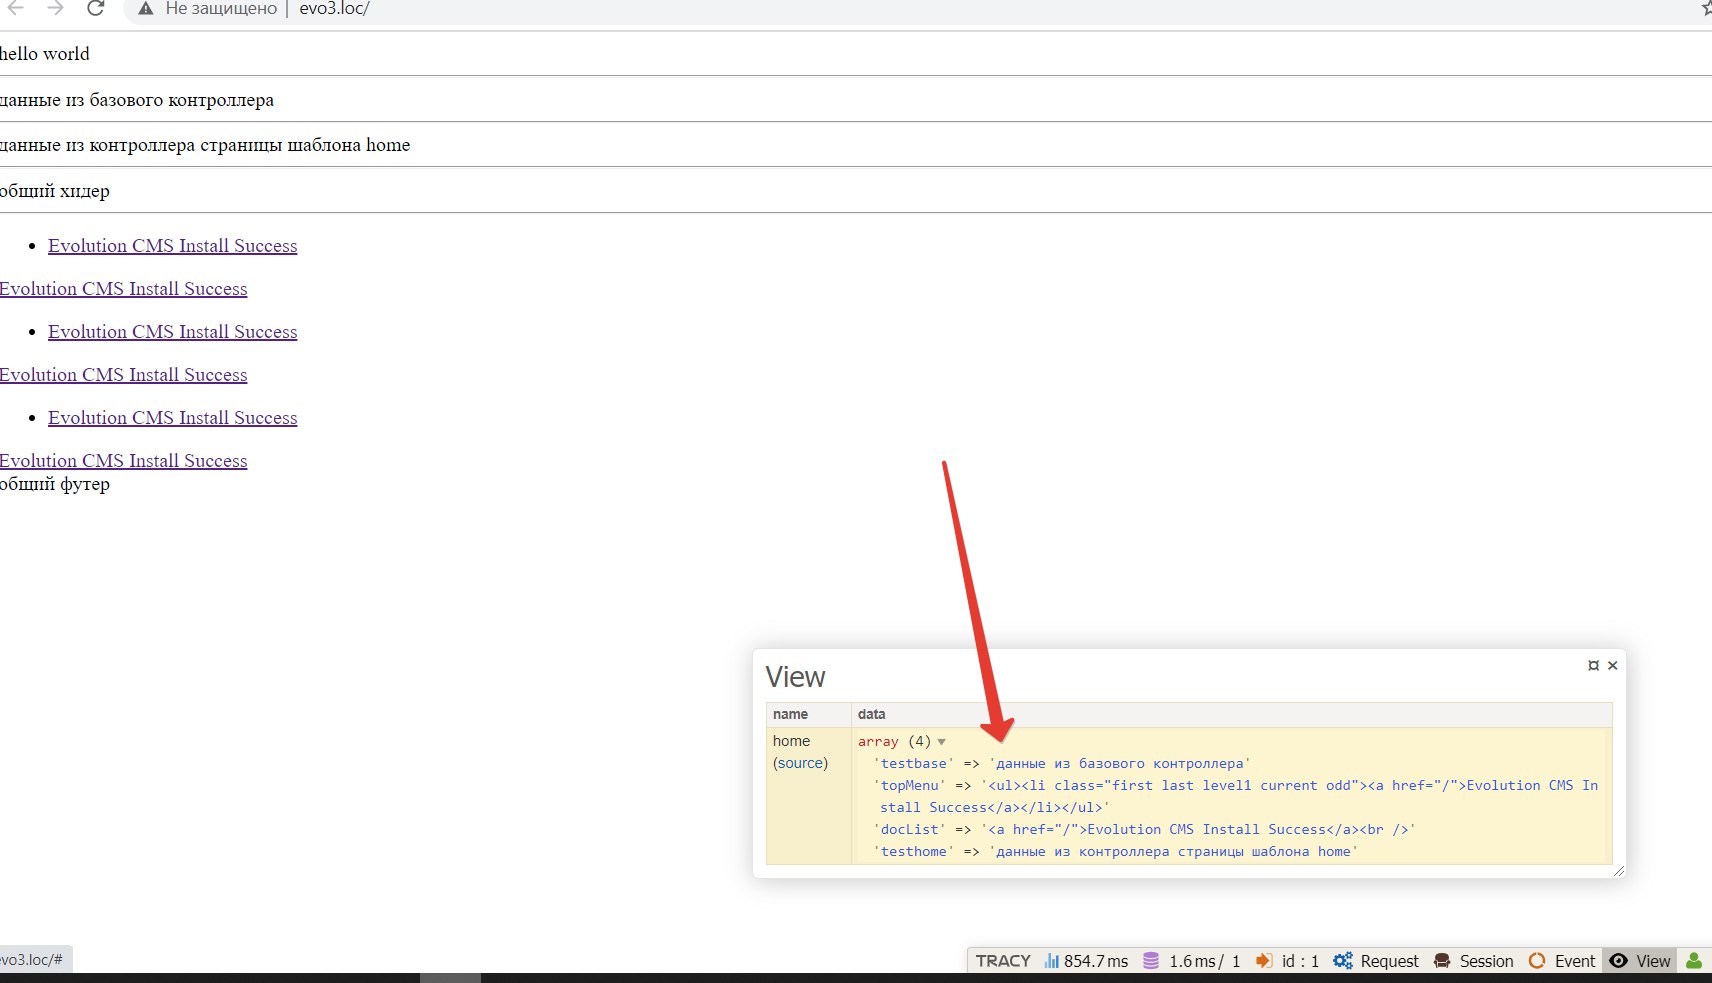1712x983 pixels.
Task: Go back in browser history
Action: point(16,8)
